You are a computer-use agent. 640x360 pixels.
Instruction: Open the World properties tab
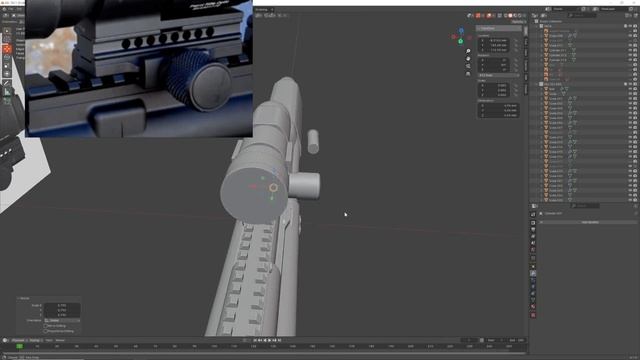533,250
